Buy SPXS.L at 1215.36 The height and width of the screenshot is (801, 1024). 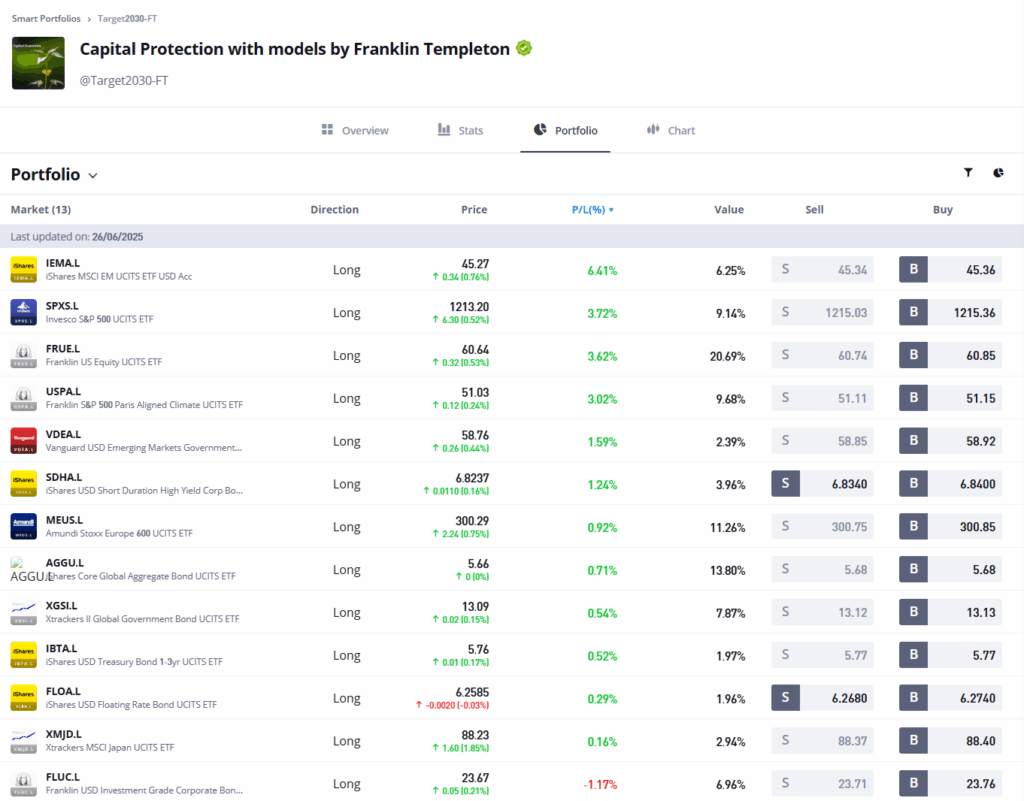(950, 312)
